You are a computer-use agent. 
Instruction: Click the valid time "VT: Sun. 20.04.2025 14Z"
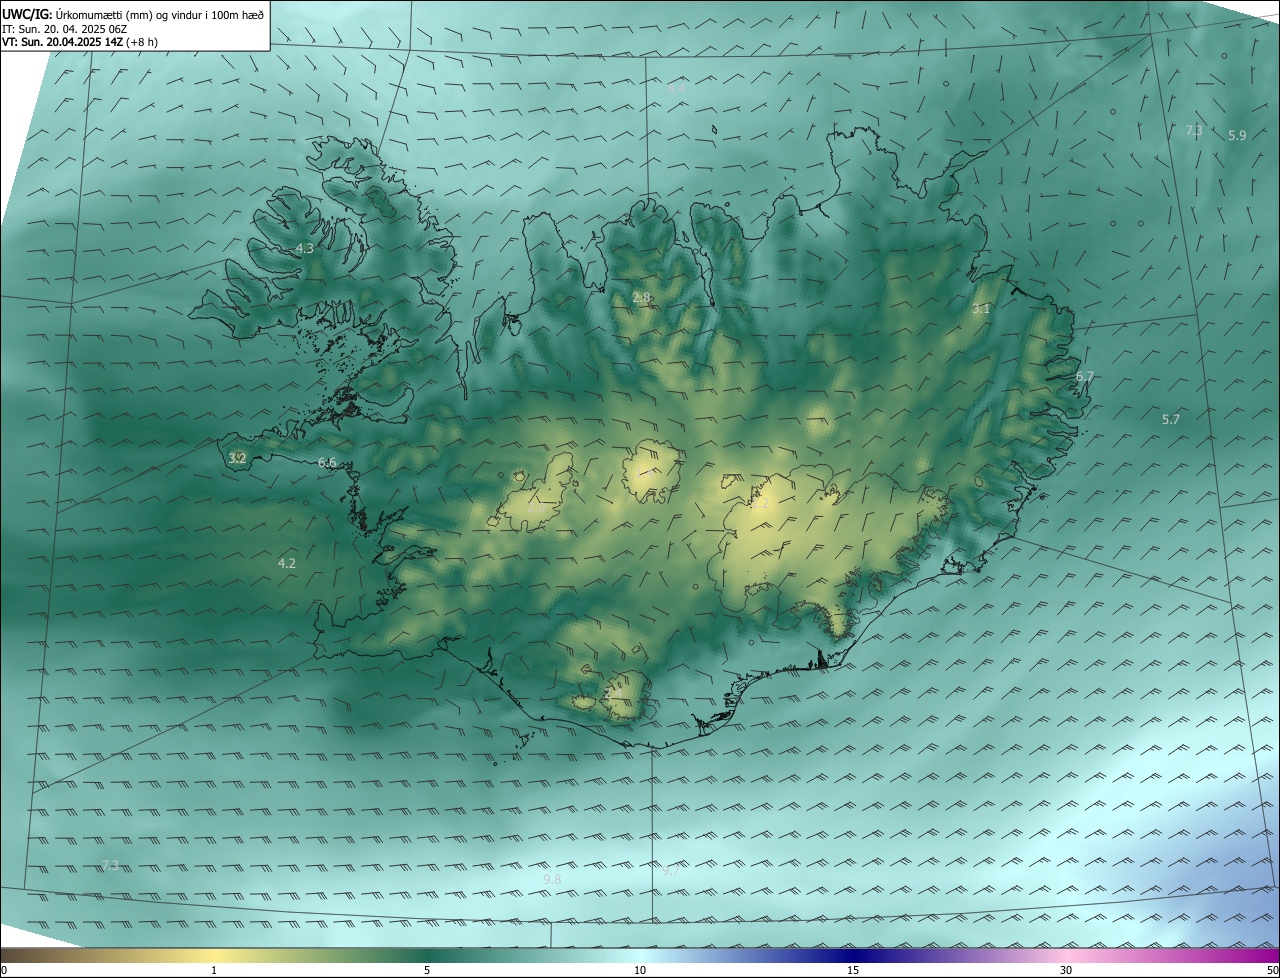tap(62, 42)
